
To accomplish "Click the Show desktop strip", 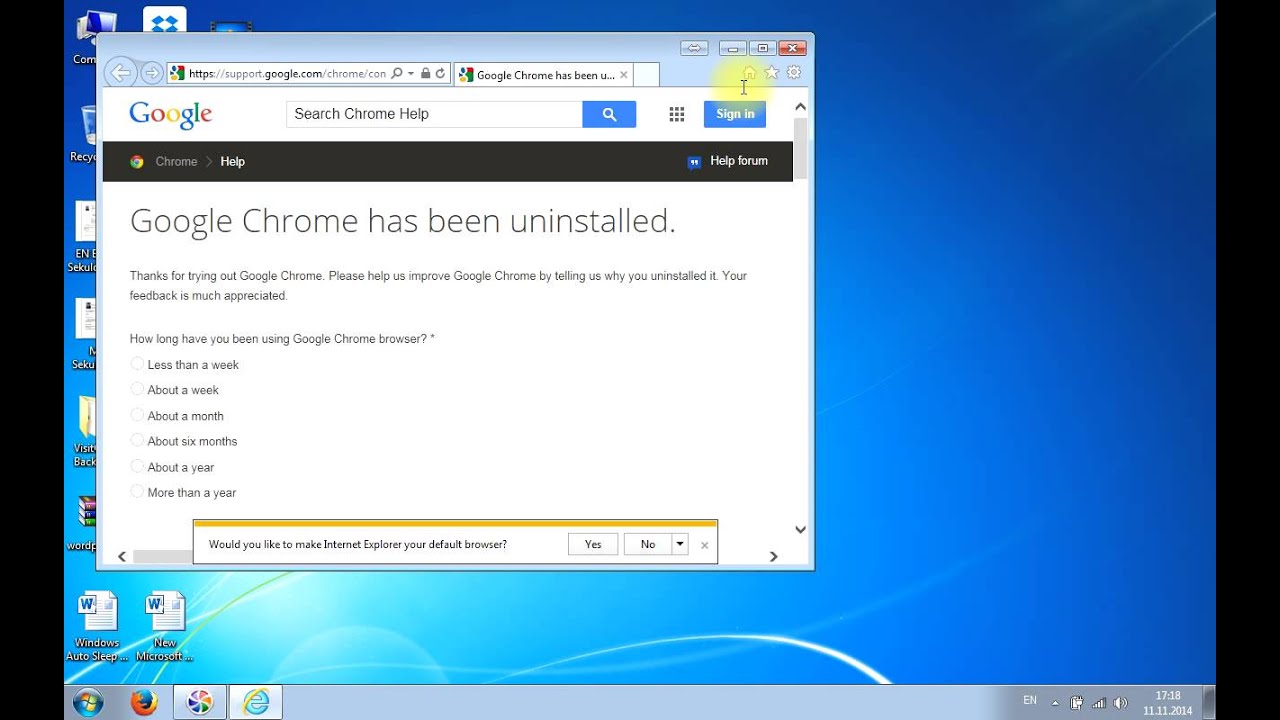I will 1209,703.
